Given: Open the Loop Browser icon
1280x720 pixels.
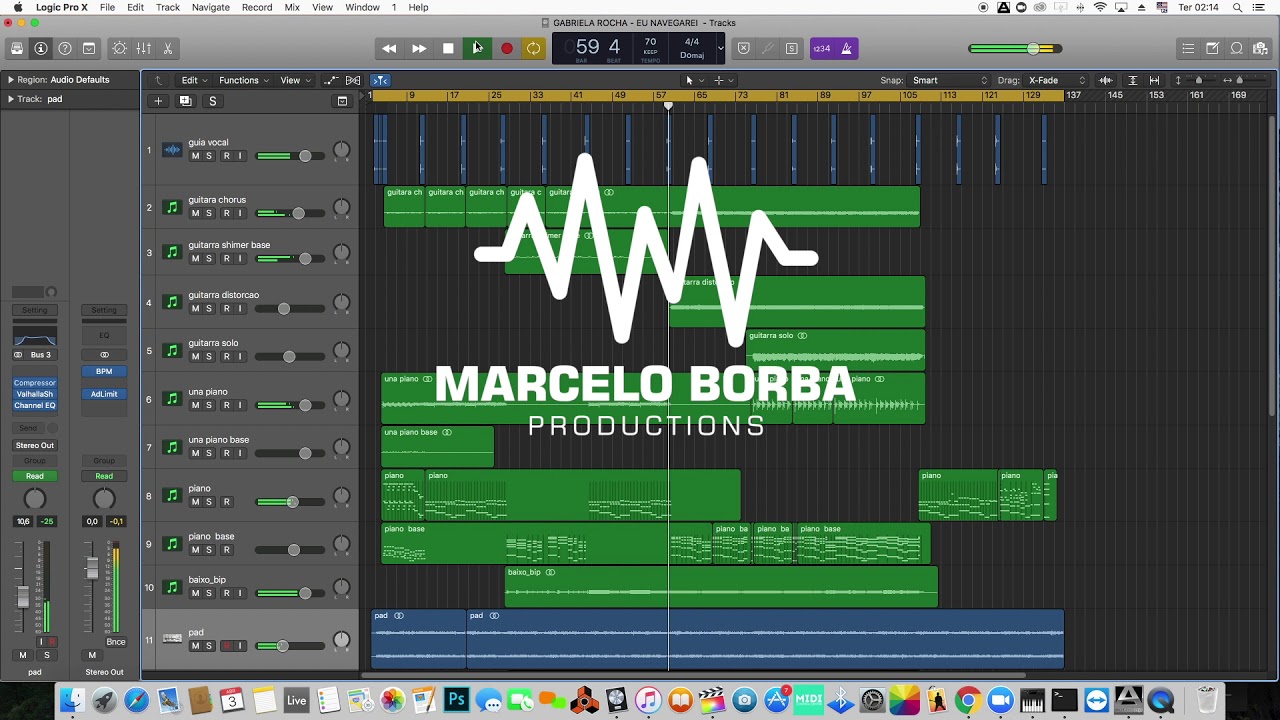Looking at the screenshot, I should coord(1236,48).
